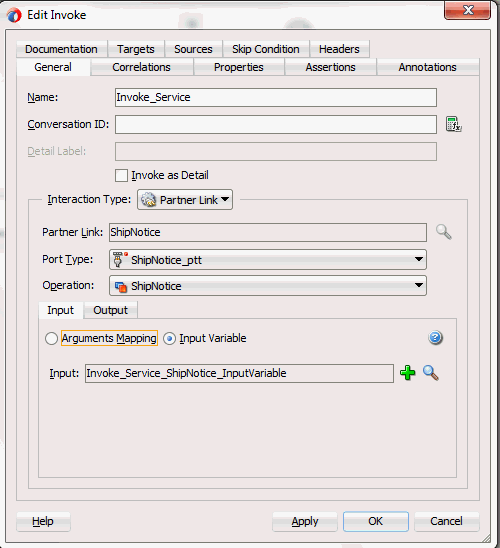This screenshot has height=548, width=500.
Task: Check the Invoke as Detail checkbox
Action: [x=121, y=175]
